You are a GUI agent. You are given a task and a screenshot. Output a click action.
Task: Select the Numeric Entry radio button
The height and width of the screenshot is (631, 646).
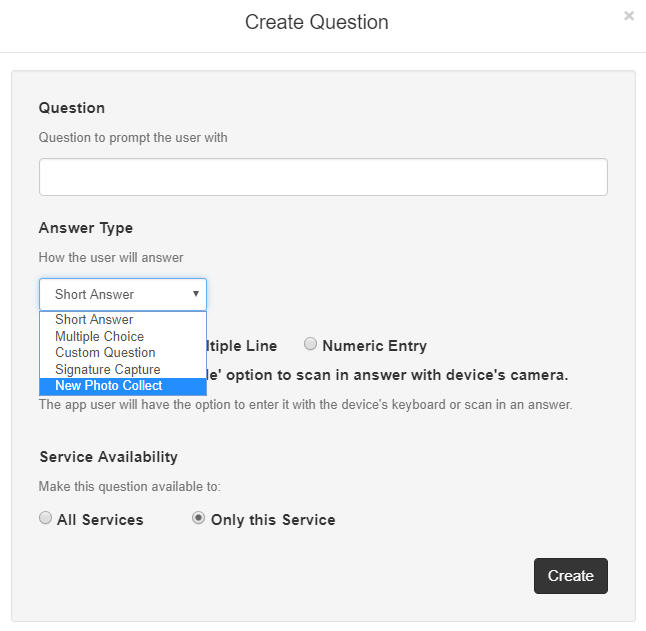(310, 344)
